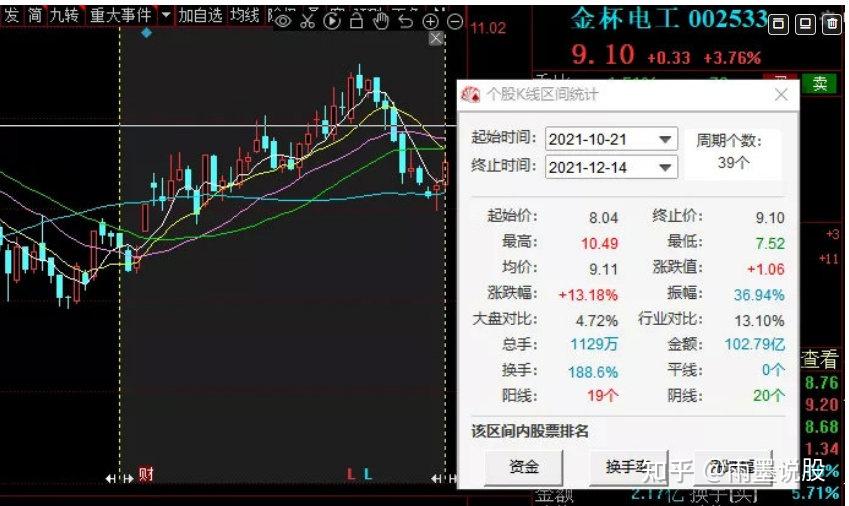This screenshot has width=849, height=506.
Task: Open the start date 2021-10-21 dropdown arrow
Action: pos(665,139)
